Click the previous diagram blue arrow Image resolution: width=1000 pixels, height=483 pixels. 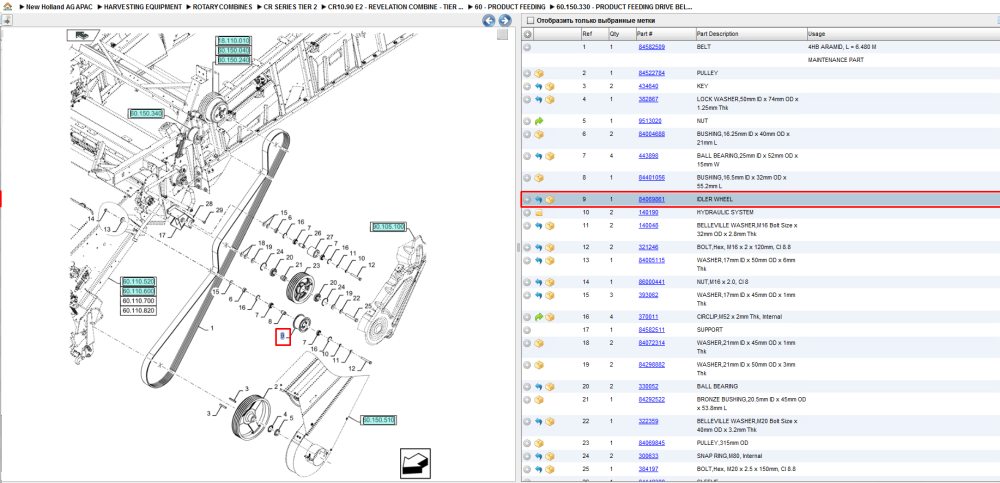tap(489, 20)
